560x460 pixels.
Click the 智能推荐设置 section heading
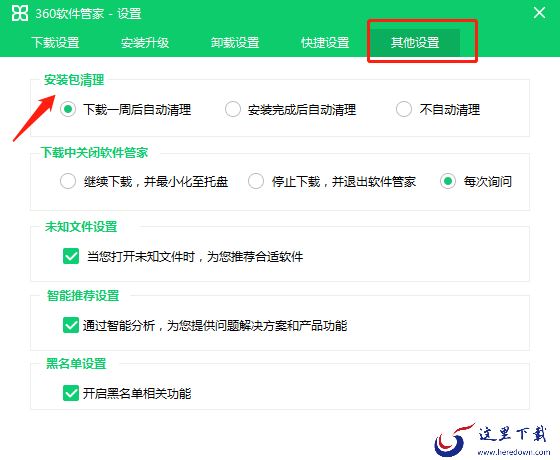pyautogui.click(x=83, y=295)
